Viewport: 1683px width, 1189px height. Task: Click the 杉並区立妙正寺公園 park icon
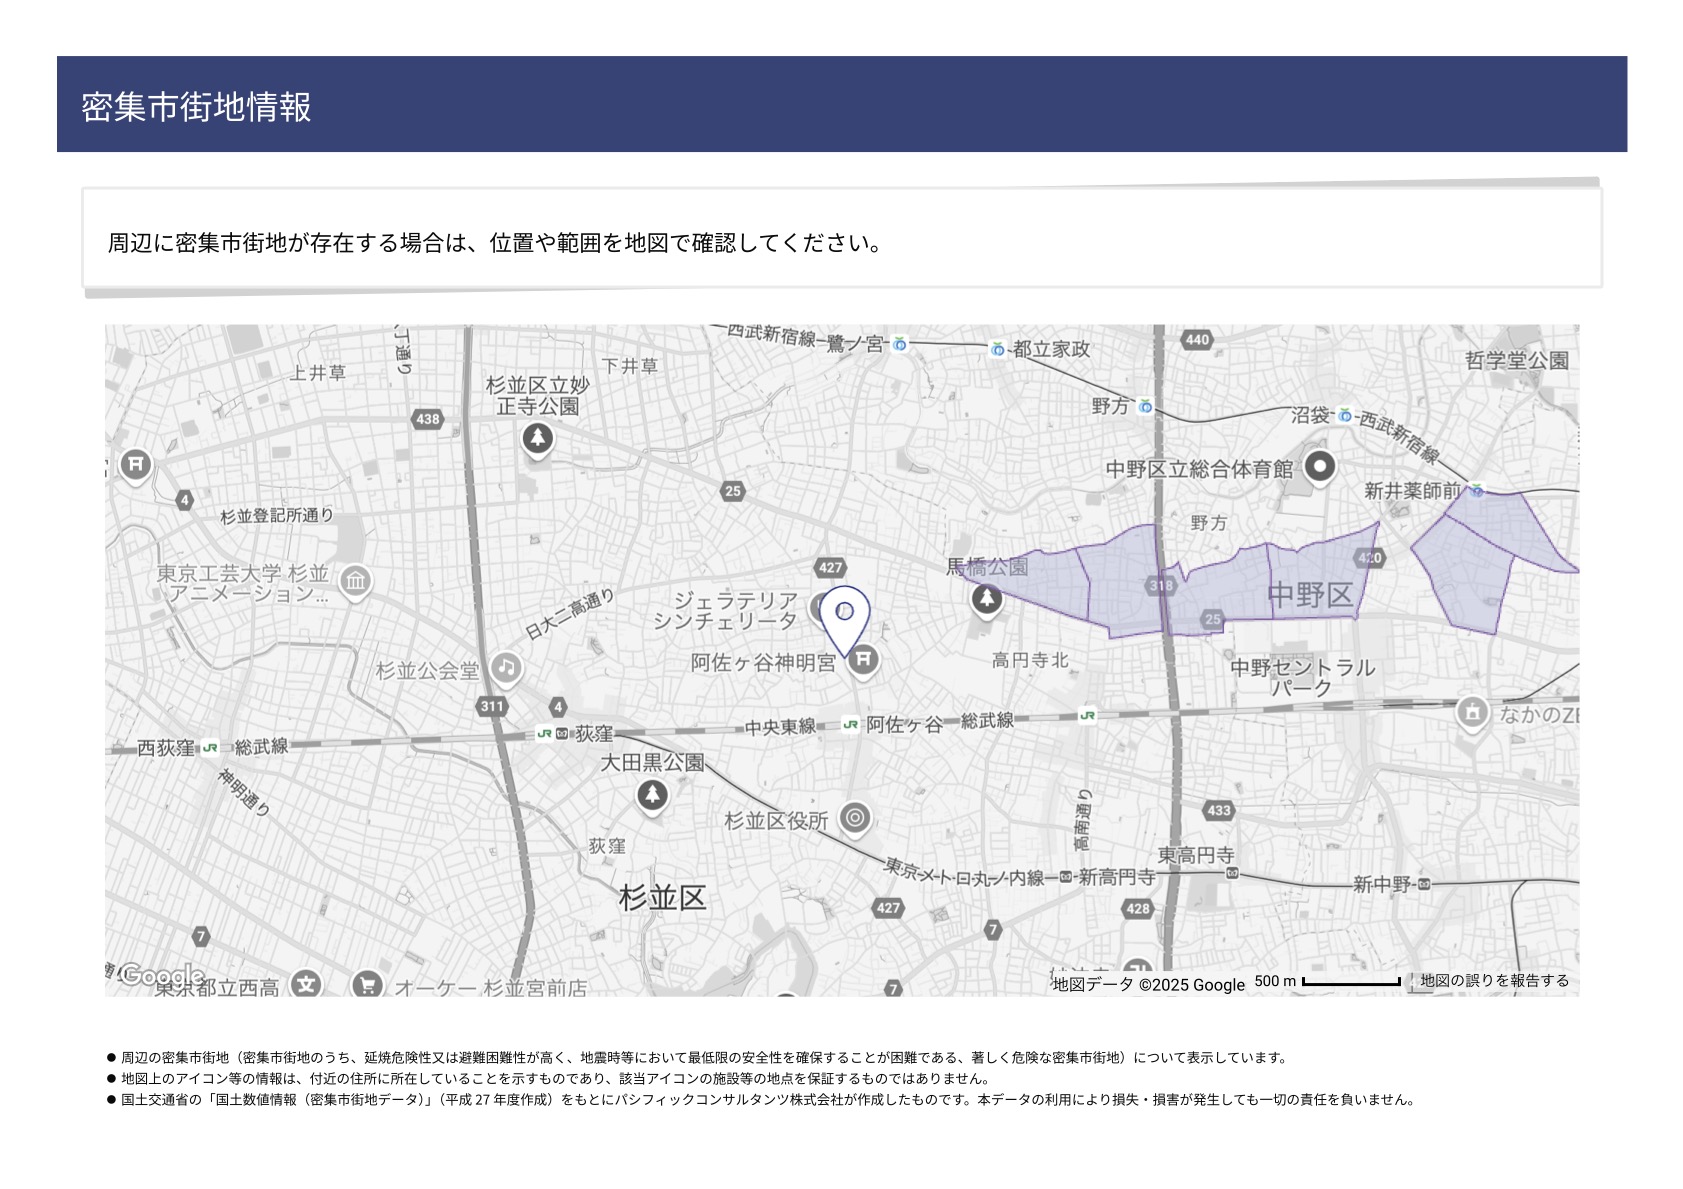coord(538,437)
